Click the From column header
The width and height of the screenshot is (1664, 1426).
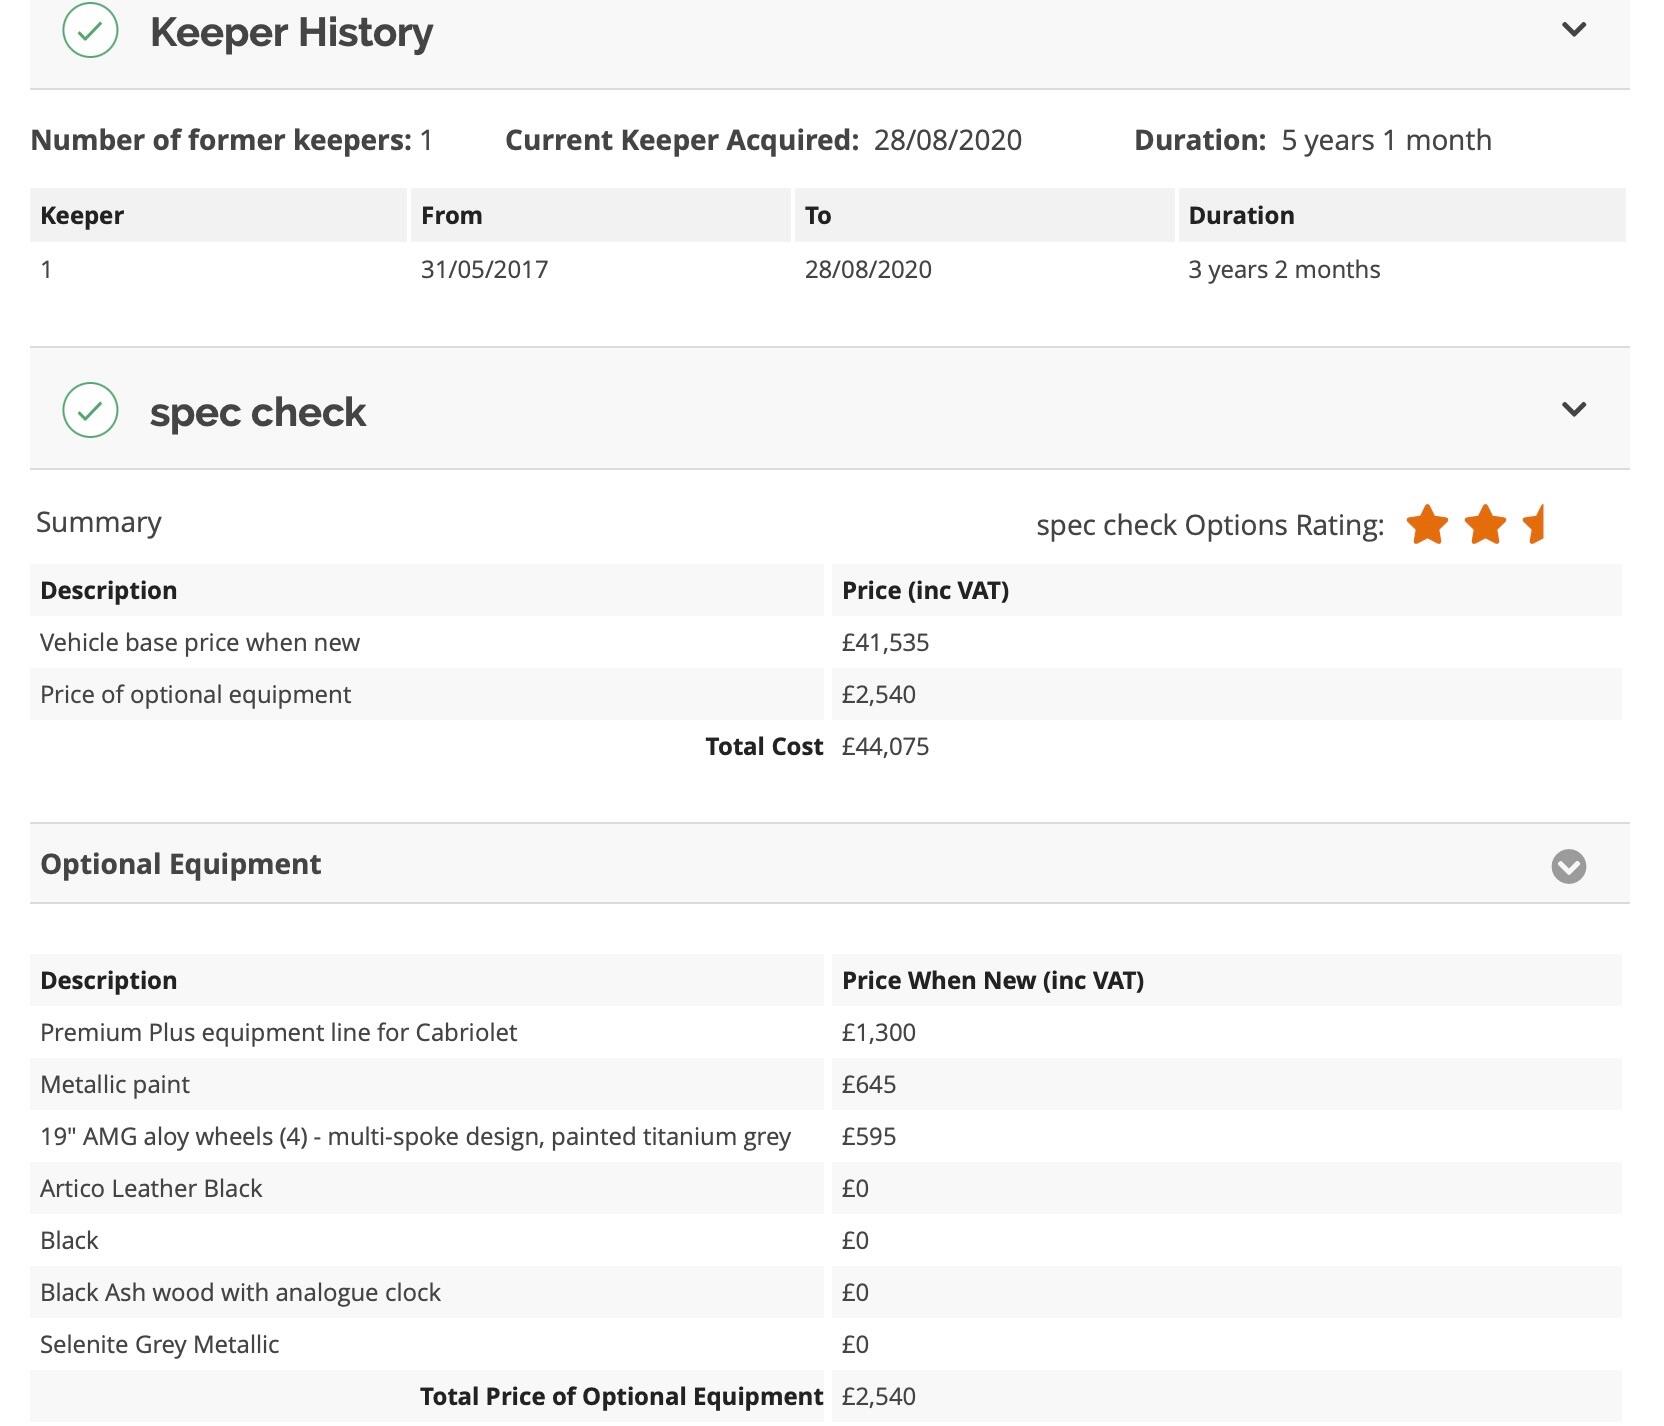pyautogui.click(x=600, y=215)
